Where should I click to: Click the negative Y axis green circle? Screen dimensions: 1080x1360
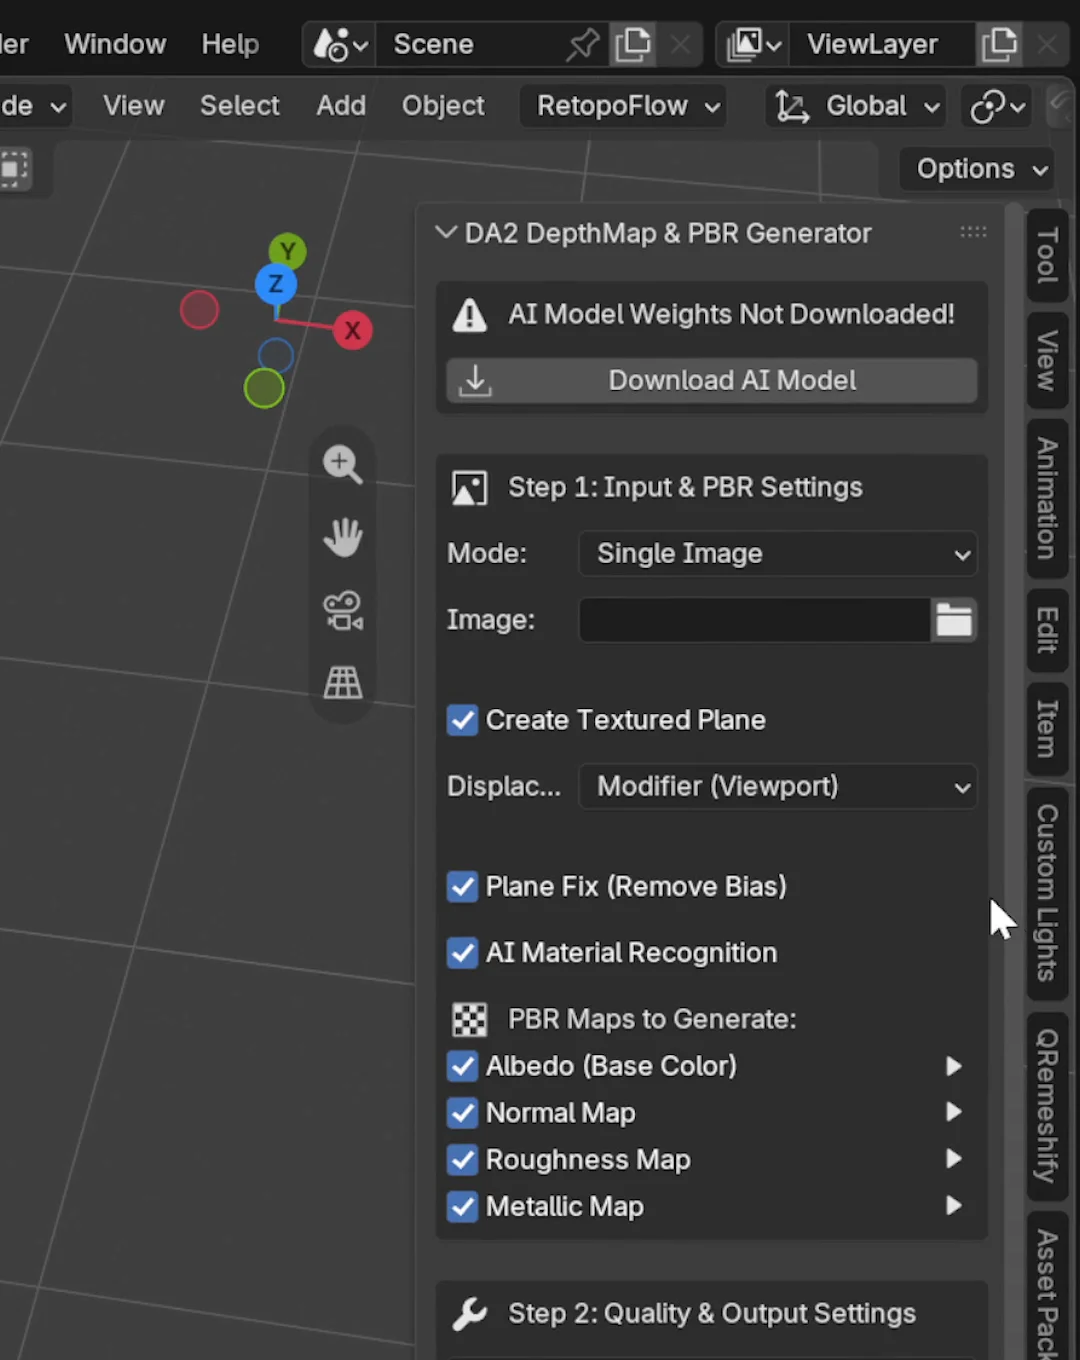tap(264, 388)
